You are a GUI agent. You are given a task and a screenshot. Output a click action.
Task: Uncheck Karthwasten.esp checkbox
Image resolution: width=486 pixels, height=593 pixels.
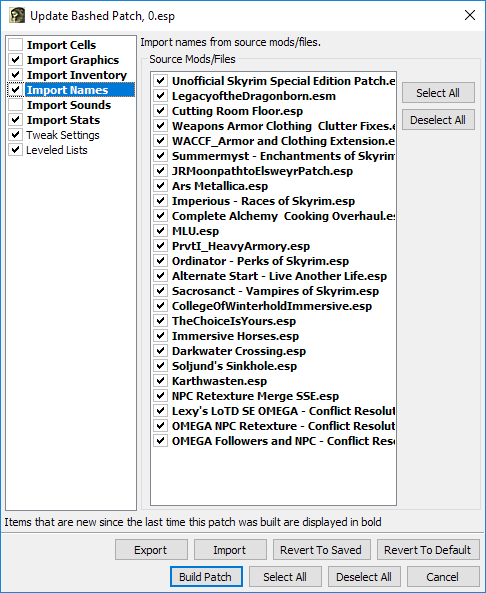point(160,381)
